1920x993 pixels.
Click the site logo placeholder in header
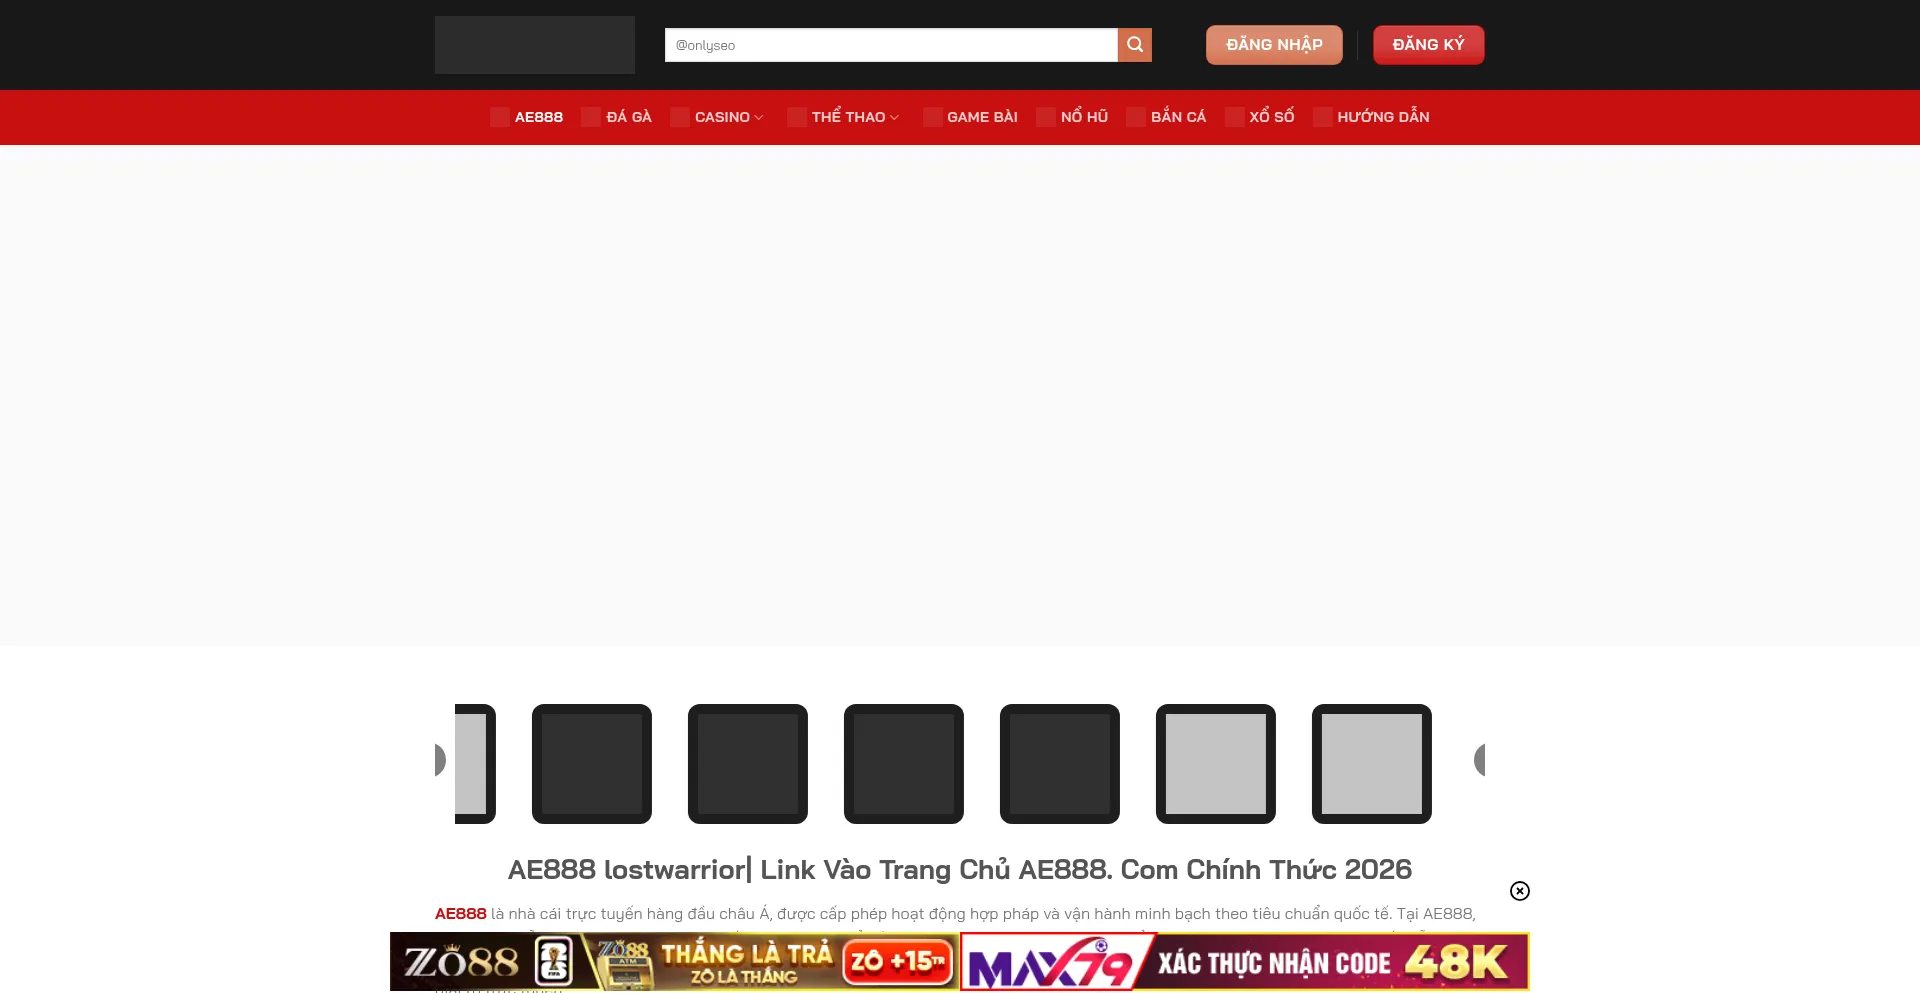(x=534, y=45)
